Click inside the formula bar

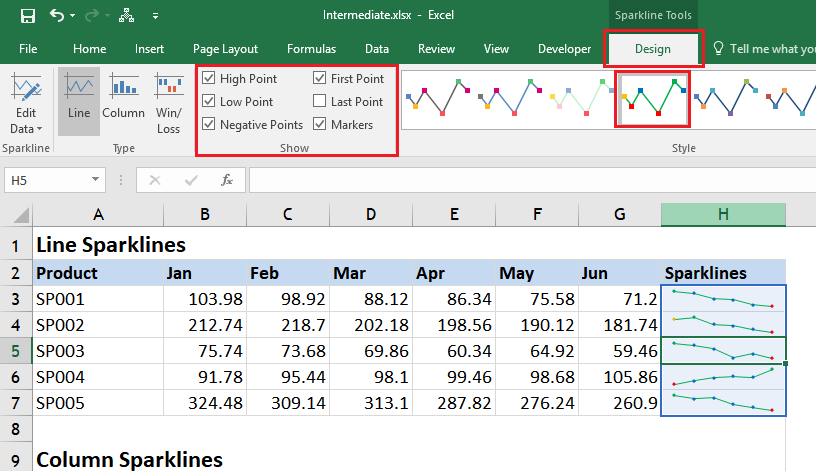click(532, 180)
